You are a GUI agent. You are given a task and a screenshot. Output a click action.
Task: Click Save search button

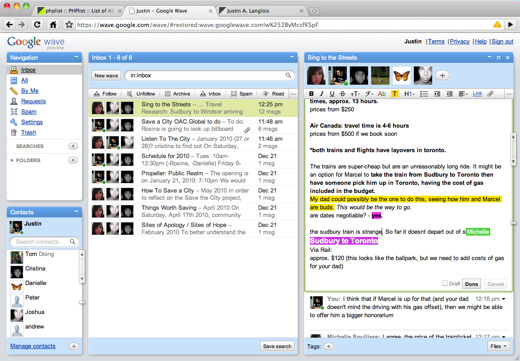click(277, 346)
